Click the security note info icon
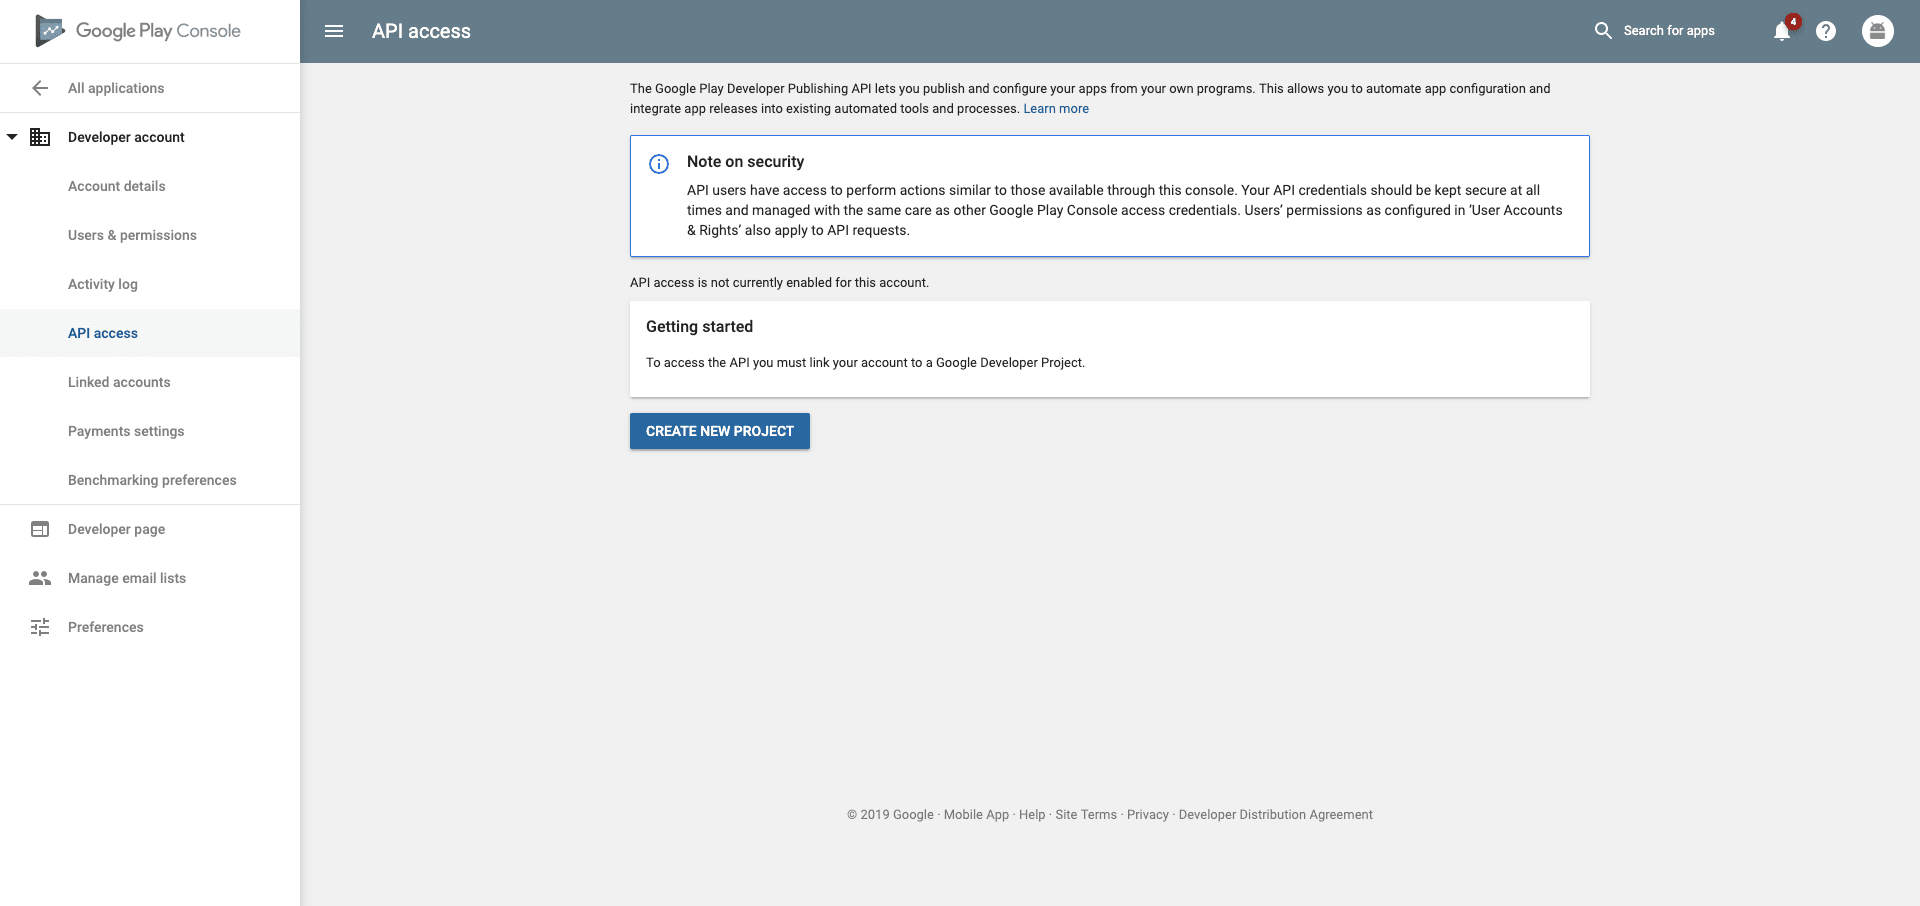Image resolution: width=1920 pixels, height=906 pixels. pos(659,164)
